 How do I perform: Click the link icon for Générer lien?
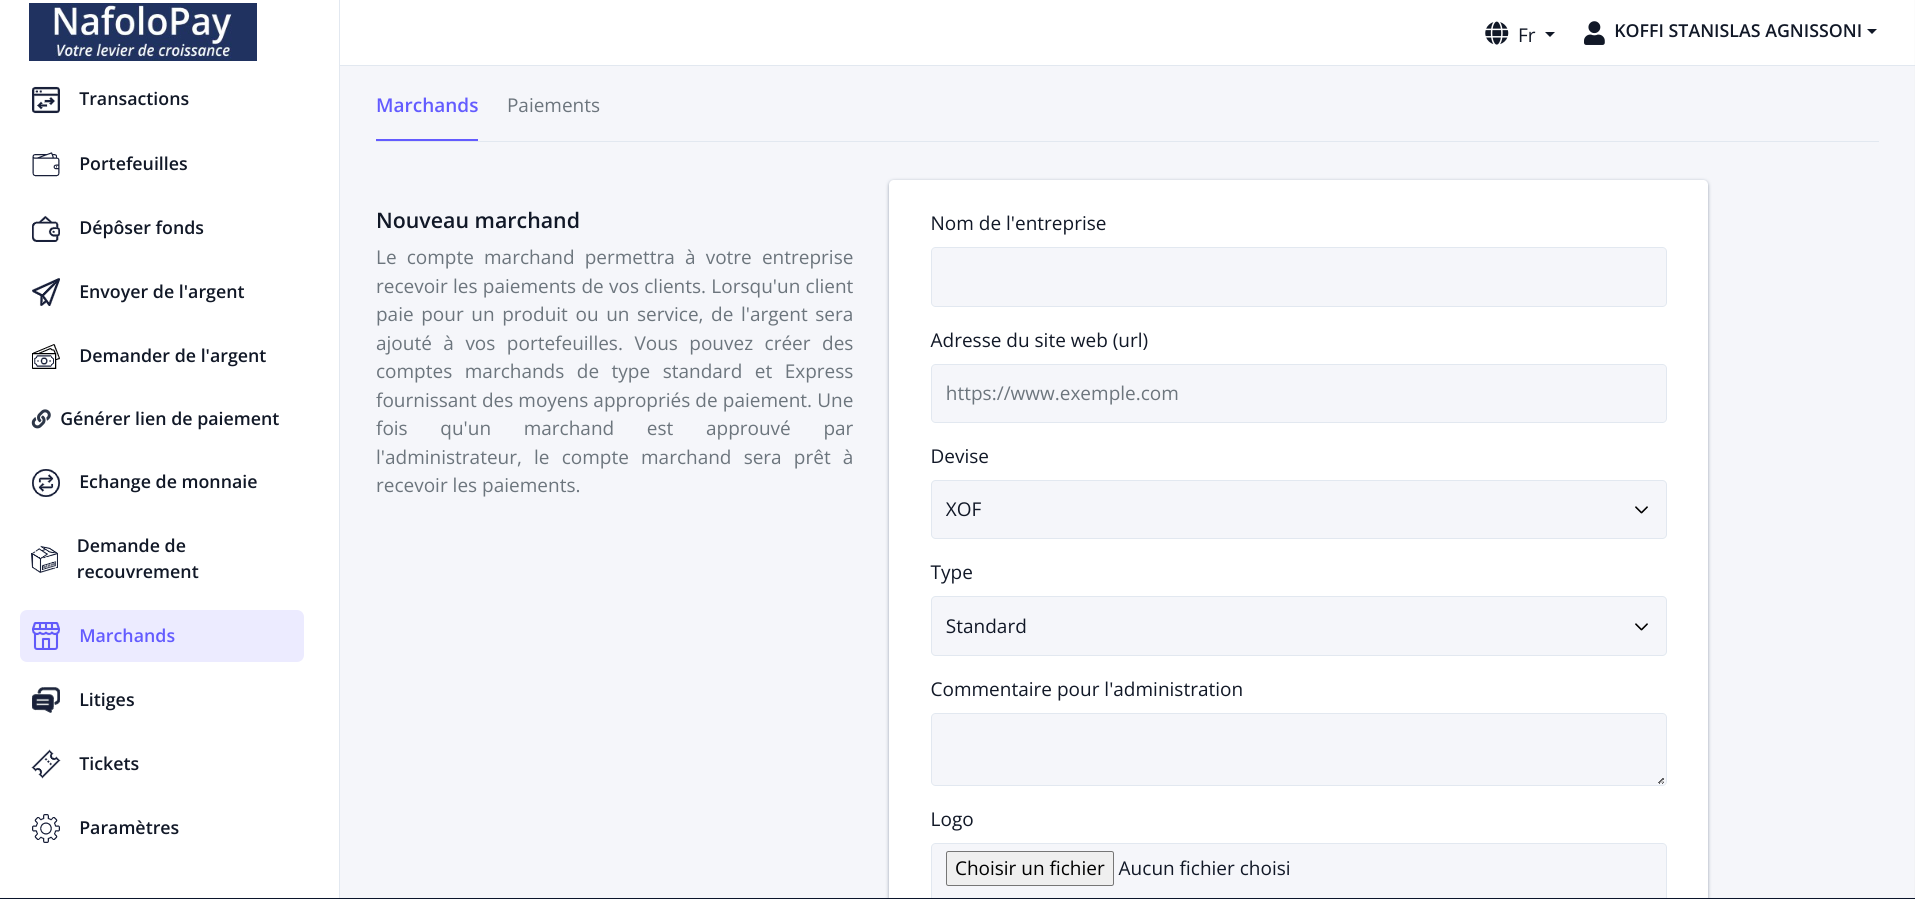[x=41, y=419]
